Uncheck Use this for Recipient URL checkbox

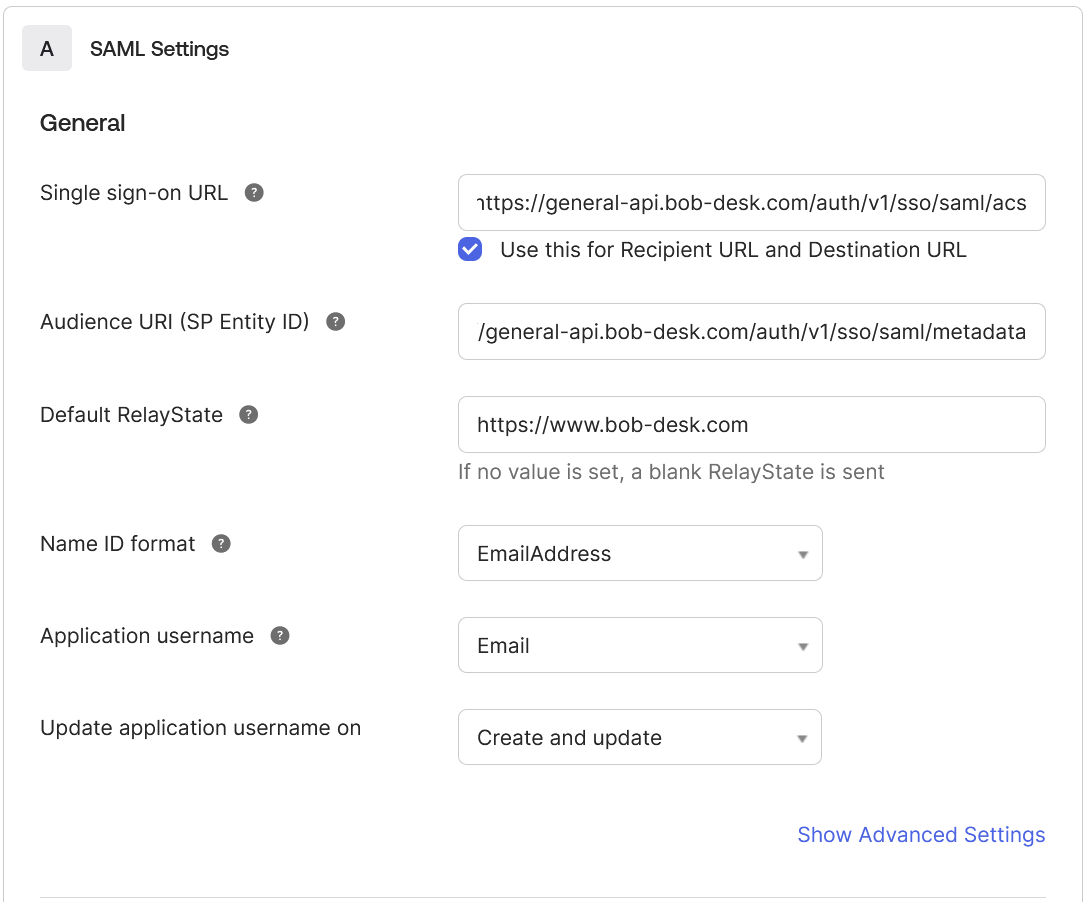tap(470, 250)
